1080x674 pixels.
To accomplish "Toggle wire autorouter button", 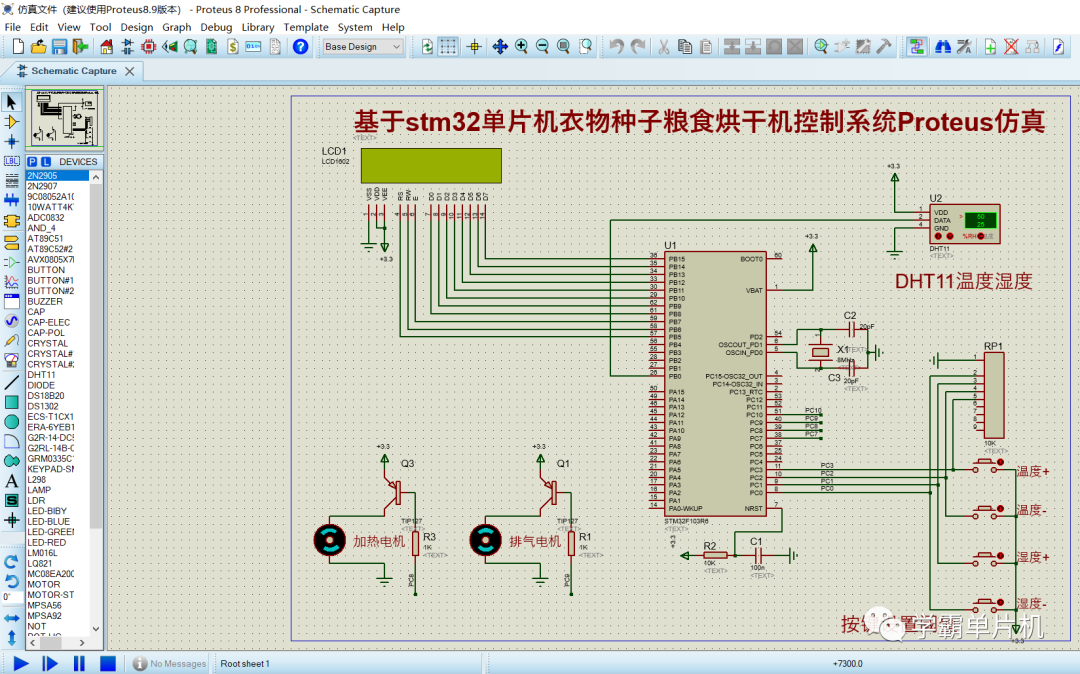I will coord(916,46).
